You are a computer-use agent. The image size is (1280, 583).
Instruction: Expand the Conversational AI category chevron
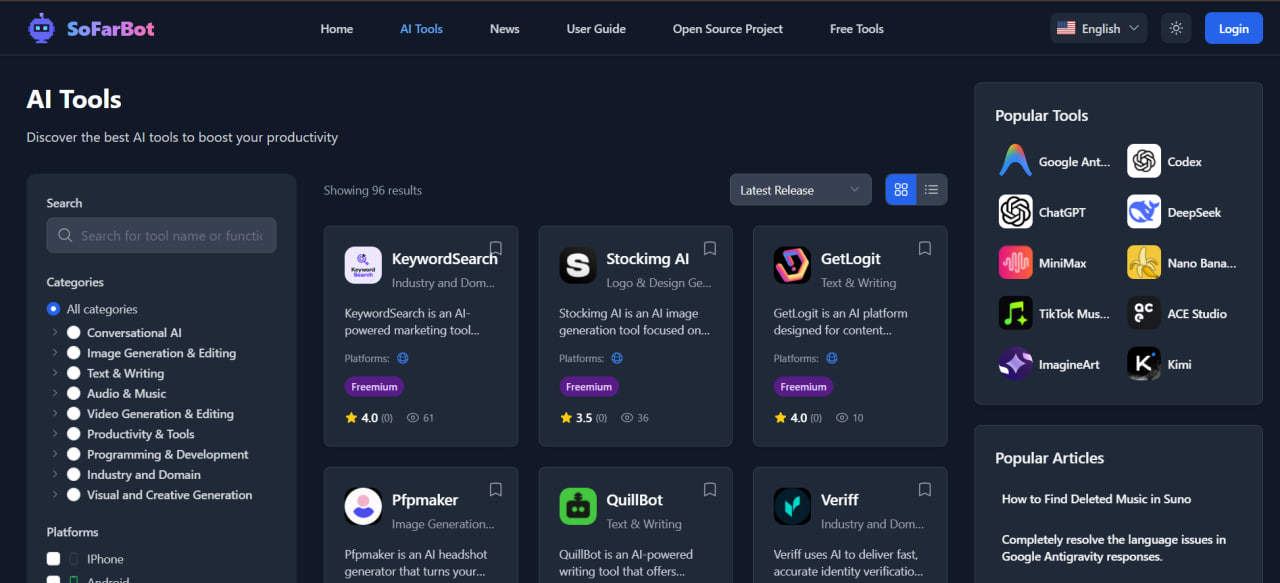coord(54,332)
